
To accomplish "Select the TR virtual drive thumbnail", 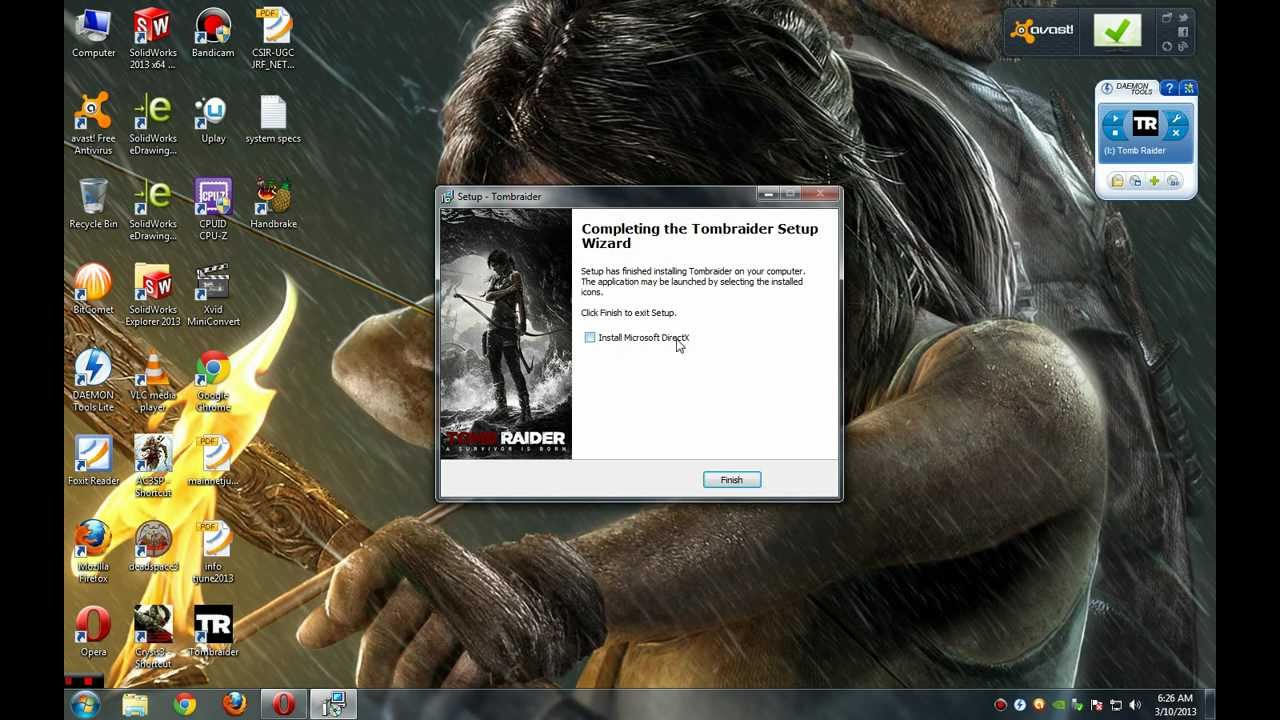I will click(1145, 125).
